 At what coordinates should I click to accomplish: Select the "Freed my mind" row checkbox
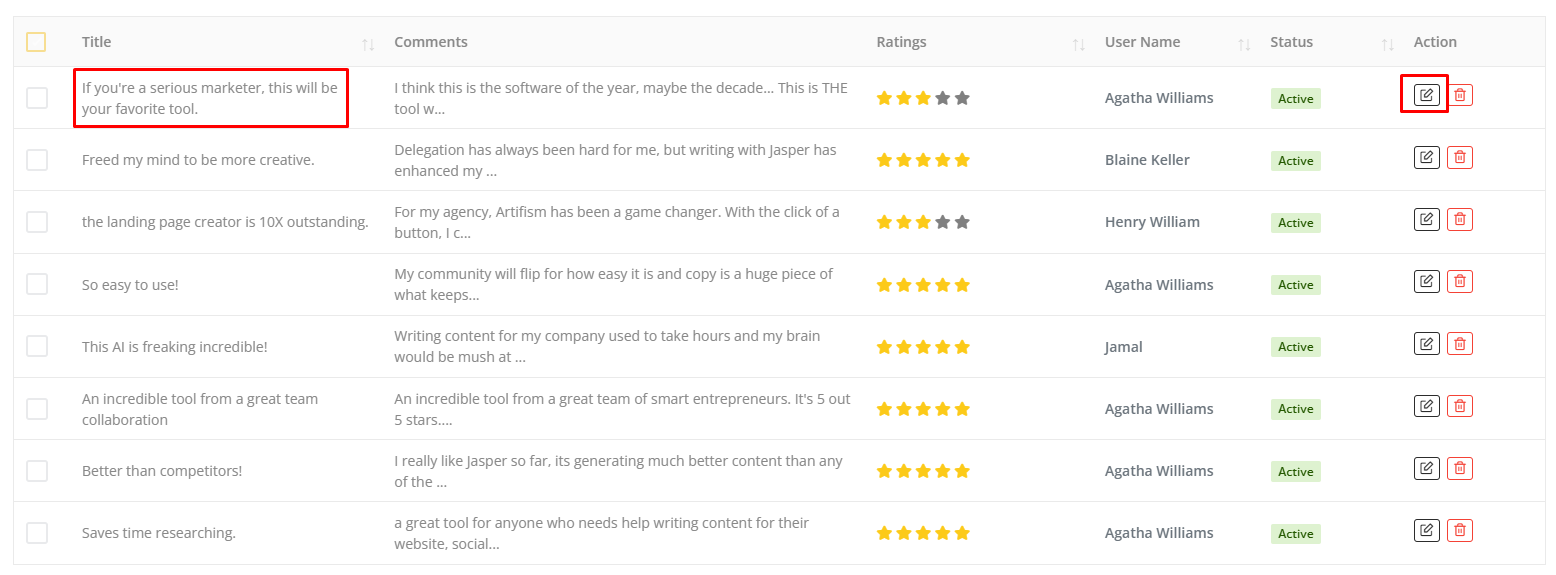[x=37, y=160]
